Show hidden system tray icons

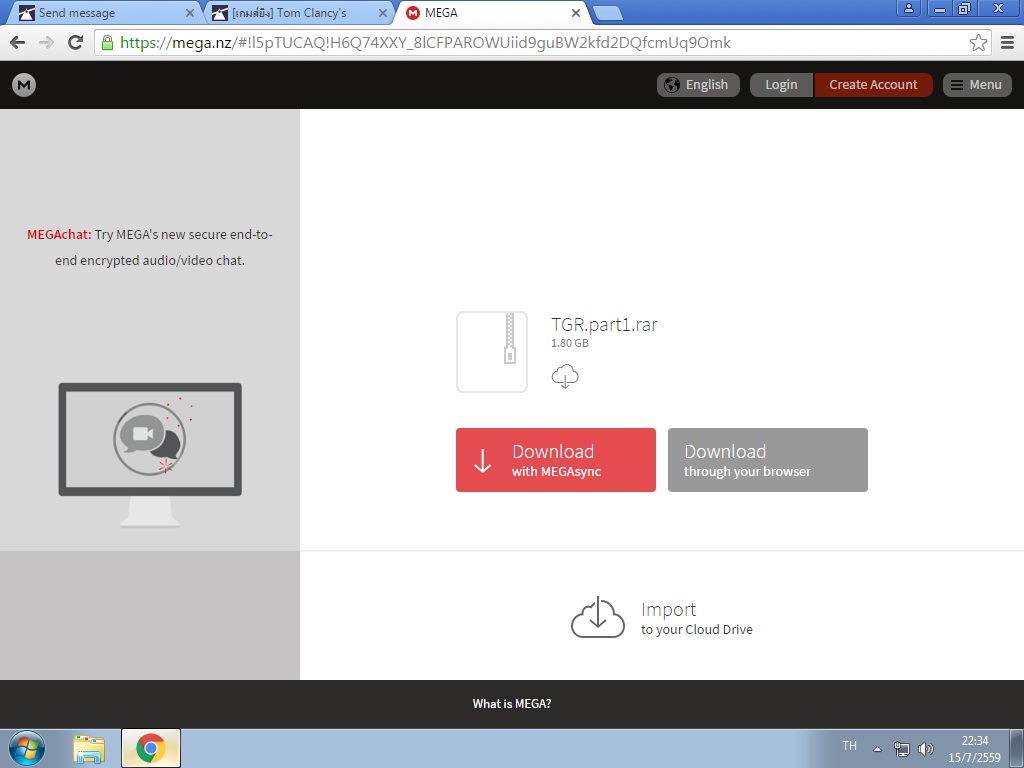click(x=878, y=749)
